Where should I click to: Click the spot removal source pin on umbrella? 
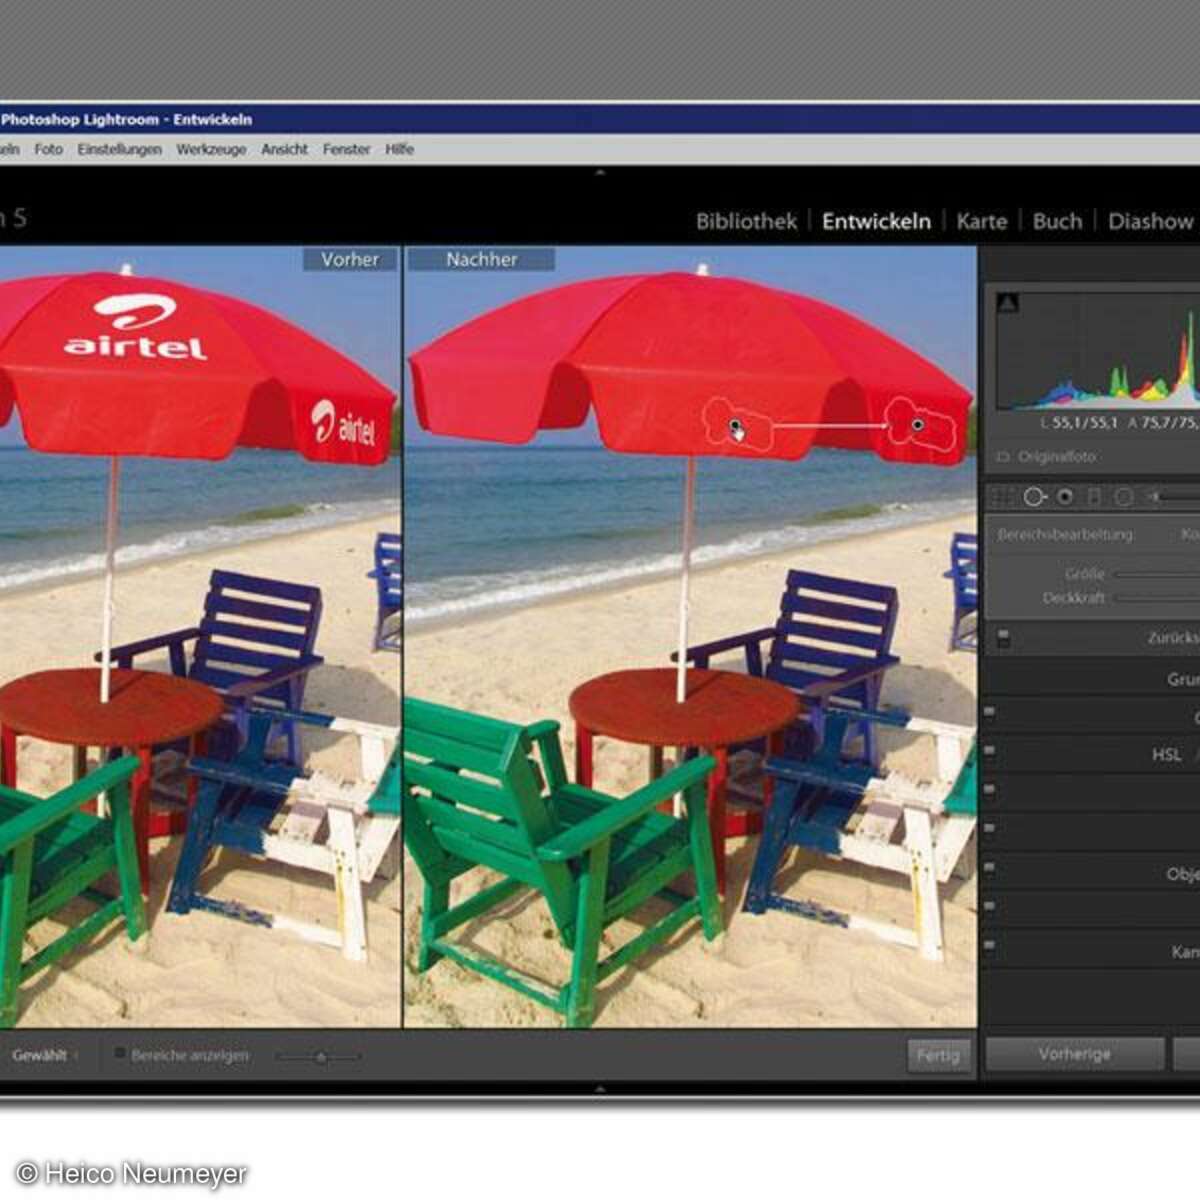coord(736,427)
